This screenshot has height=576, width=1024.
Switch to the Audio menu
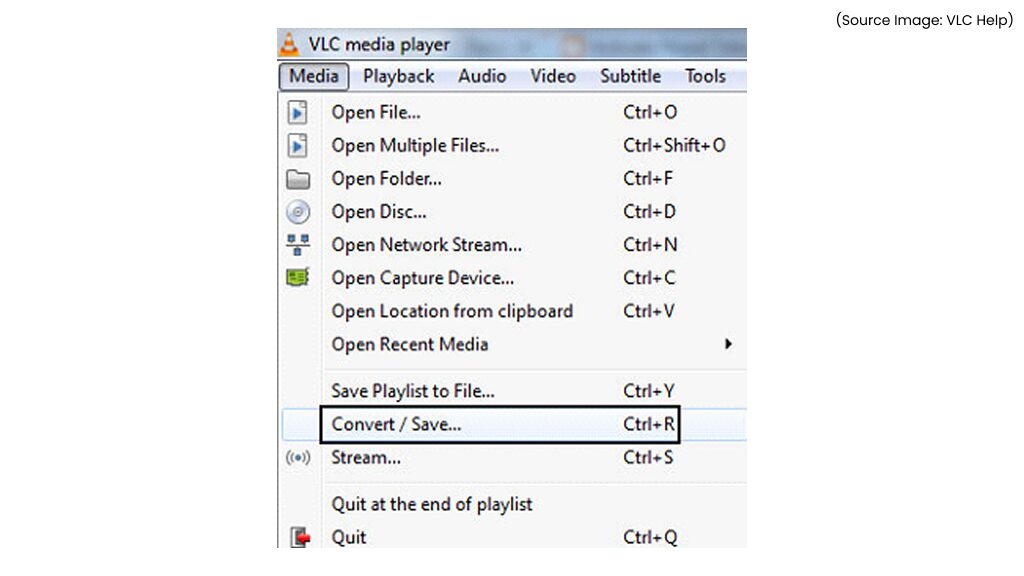coord(482,76)
